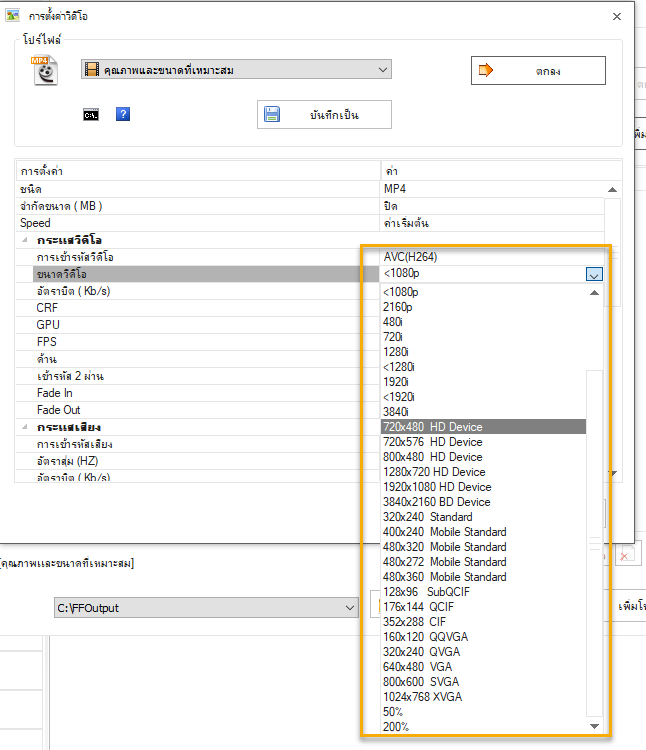Open the command line options icon

pos(91,115)
